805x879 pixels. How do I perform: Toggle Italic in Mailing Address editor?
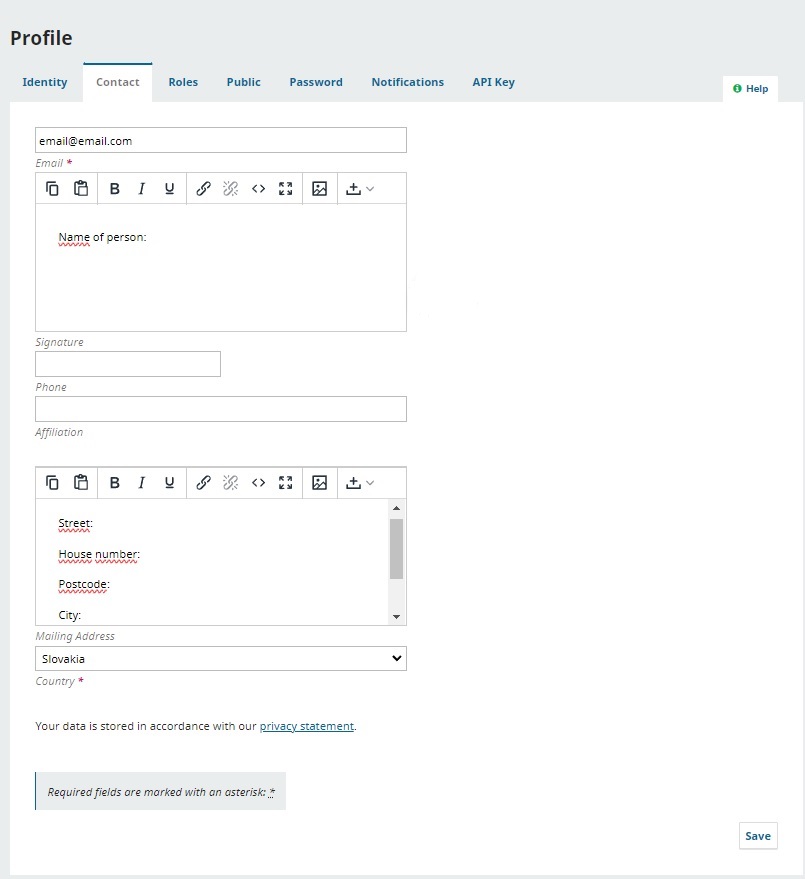click(x=142, y=483)
